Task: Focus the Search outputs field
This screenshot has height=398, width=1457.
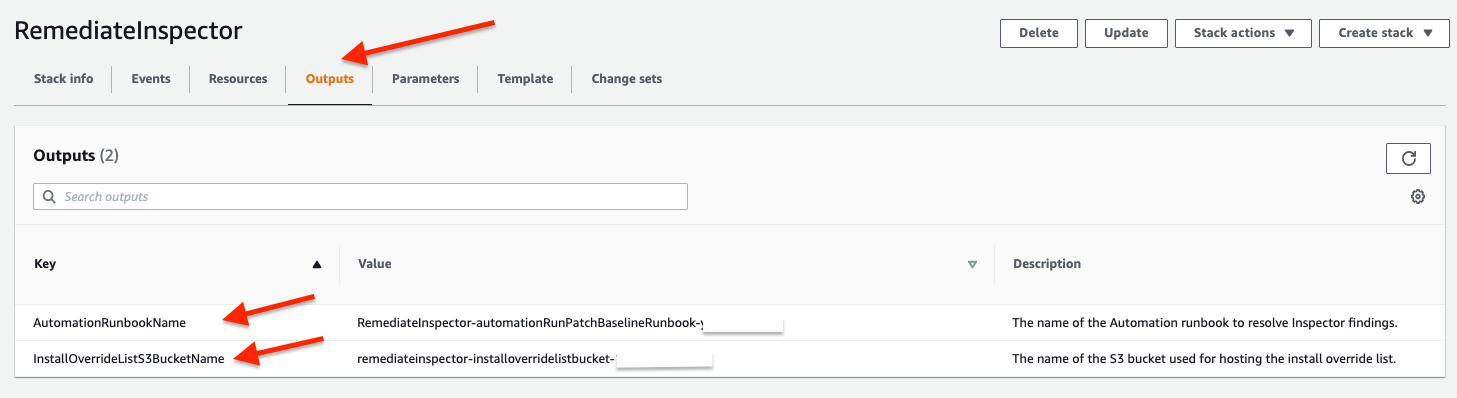Action: point(360,197)
